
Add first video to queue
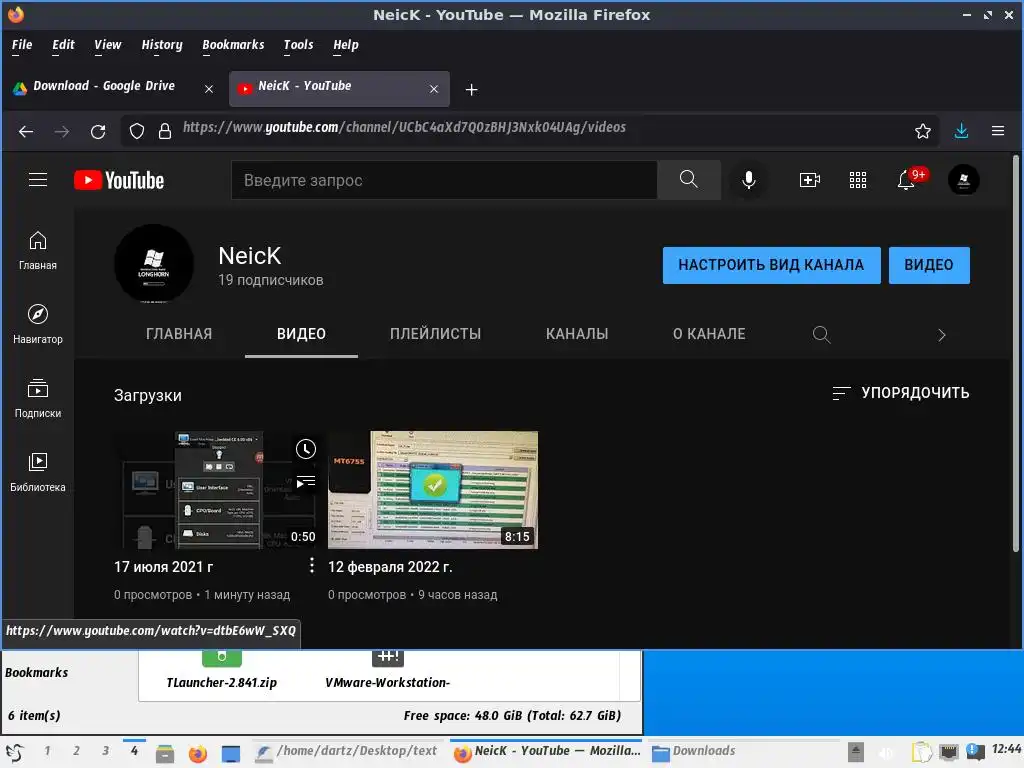pyautogui.click(x=306, y=482)
